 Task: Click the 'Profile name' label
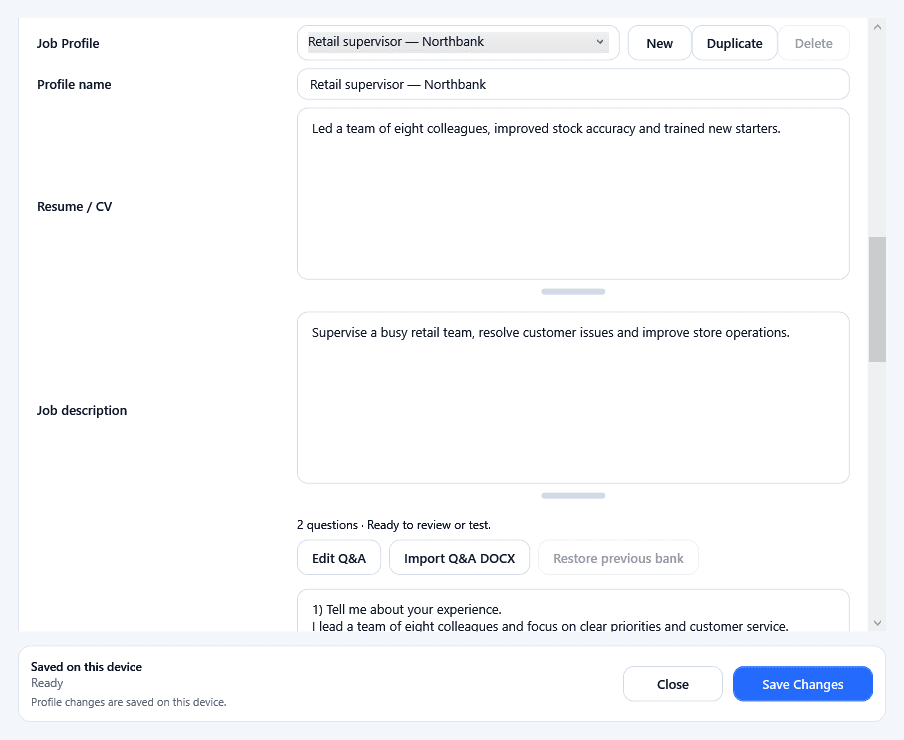74,84
